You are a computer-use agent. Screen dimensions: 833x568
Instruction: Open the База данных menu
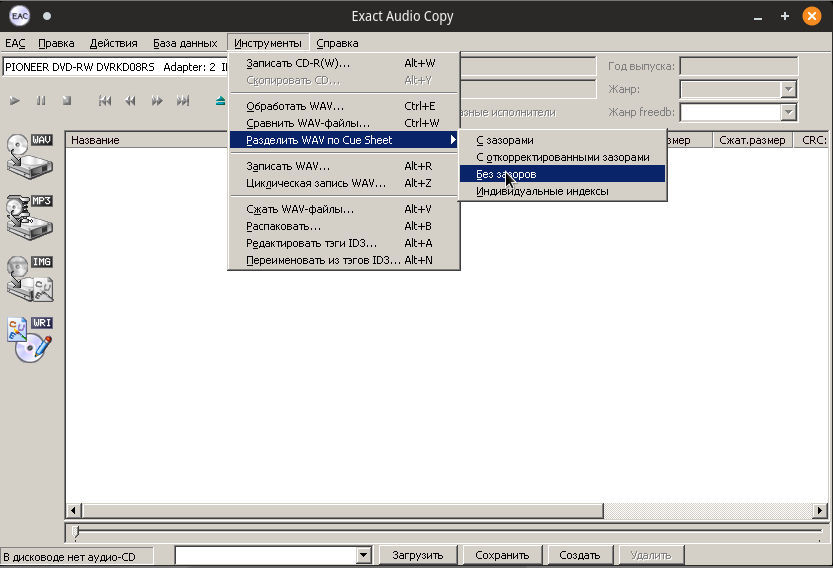click(x=185, y=43)
